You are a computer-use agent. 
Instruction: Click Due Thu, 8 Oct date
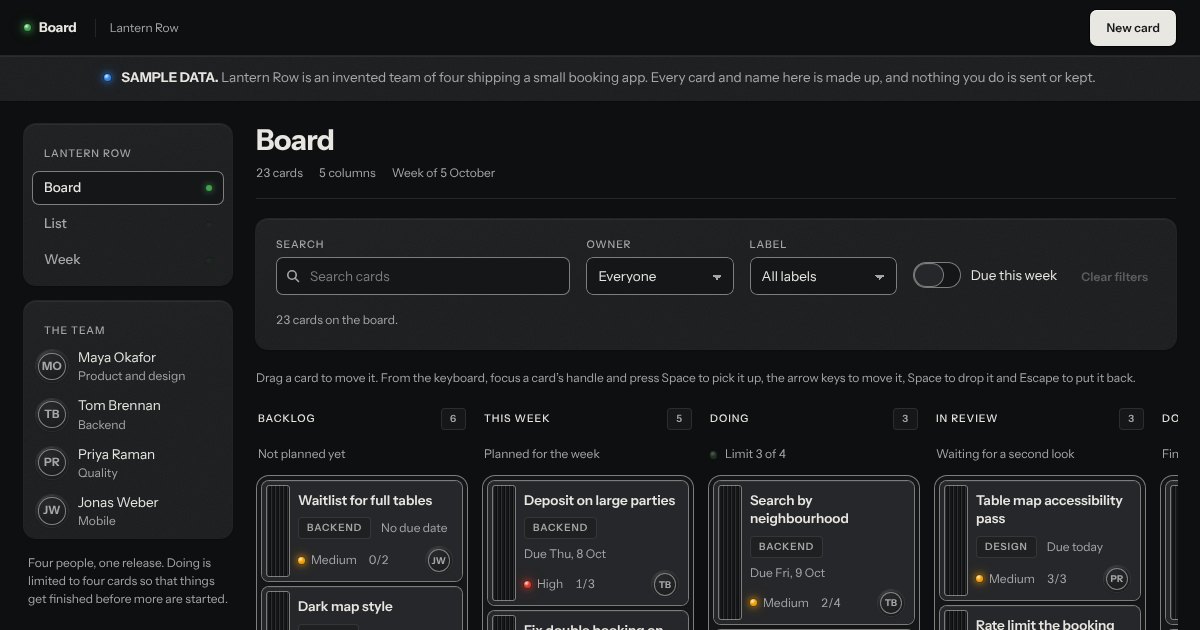(x=565, y=554)
